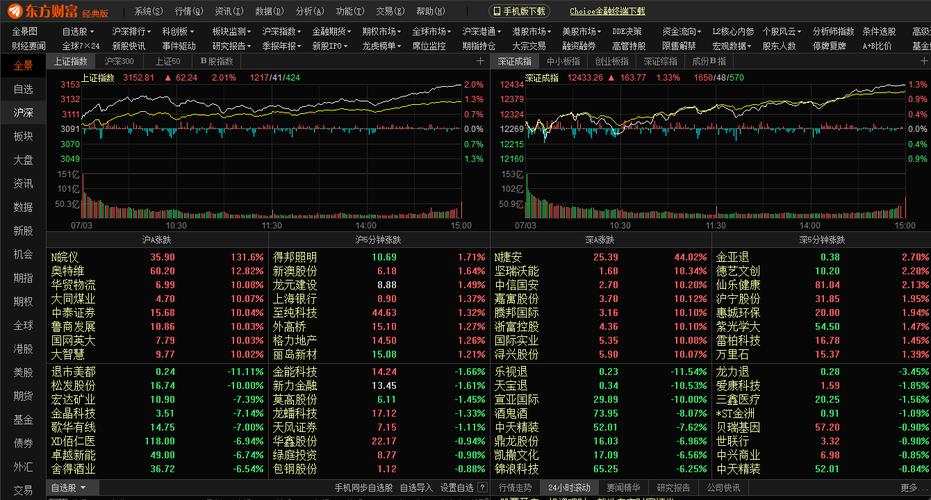931x500 pixels.
Task: Switch to the 创业板指 index tab
Action: pyautogui.click(x=611, y=61)
